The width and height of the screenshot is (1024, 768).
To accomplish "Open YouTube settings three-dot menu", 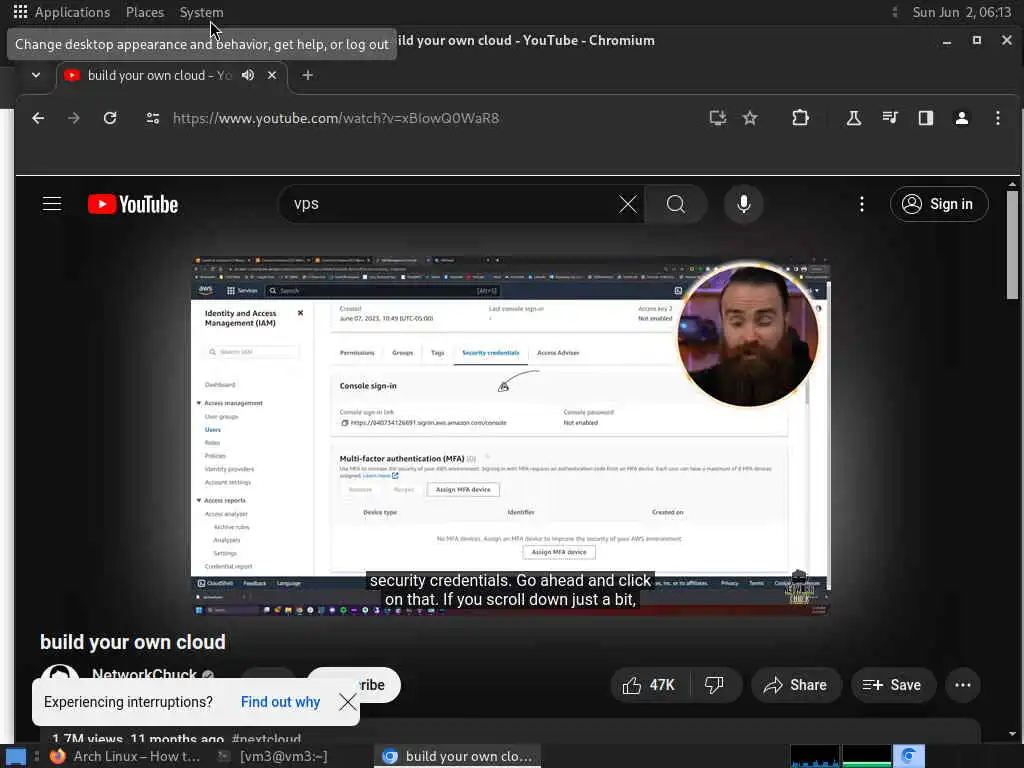I will click(861, 204).
